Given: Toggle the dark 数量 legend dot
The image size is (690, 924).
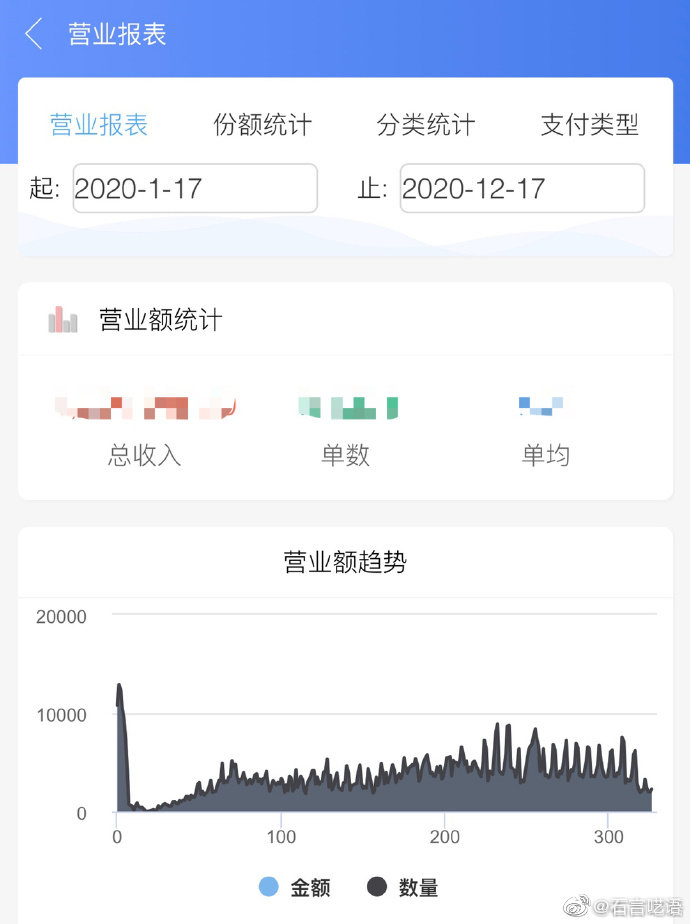Looking at the screenshot, I should pyautogui.click(x=377, y=887).
